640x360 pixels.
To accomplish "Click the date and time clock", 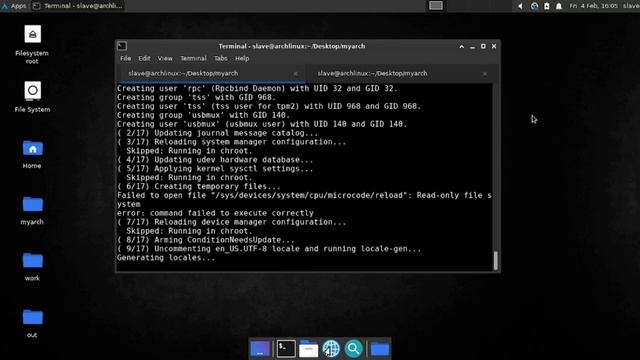I will pyautogui.click(x=593, y=6).
